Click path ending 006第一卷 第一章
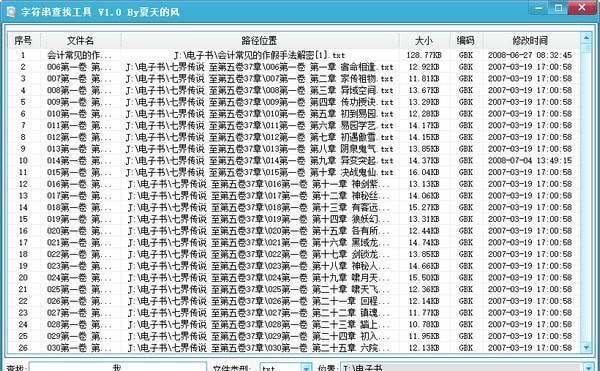This screenshot has width=600, height=371. point(259,67)
